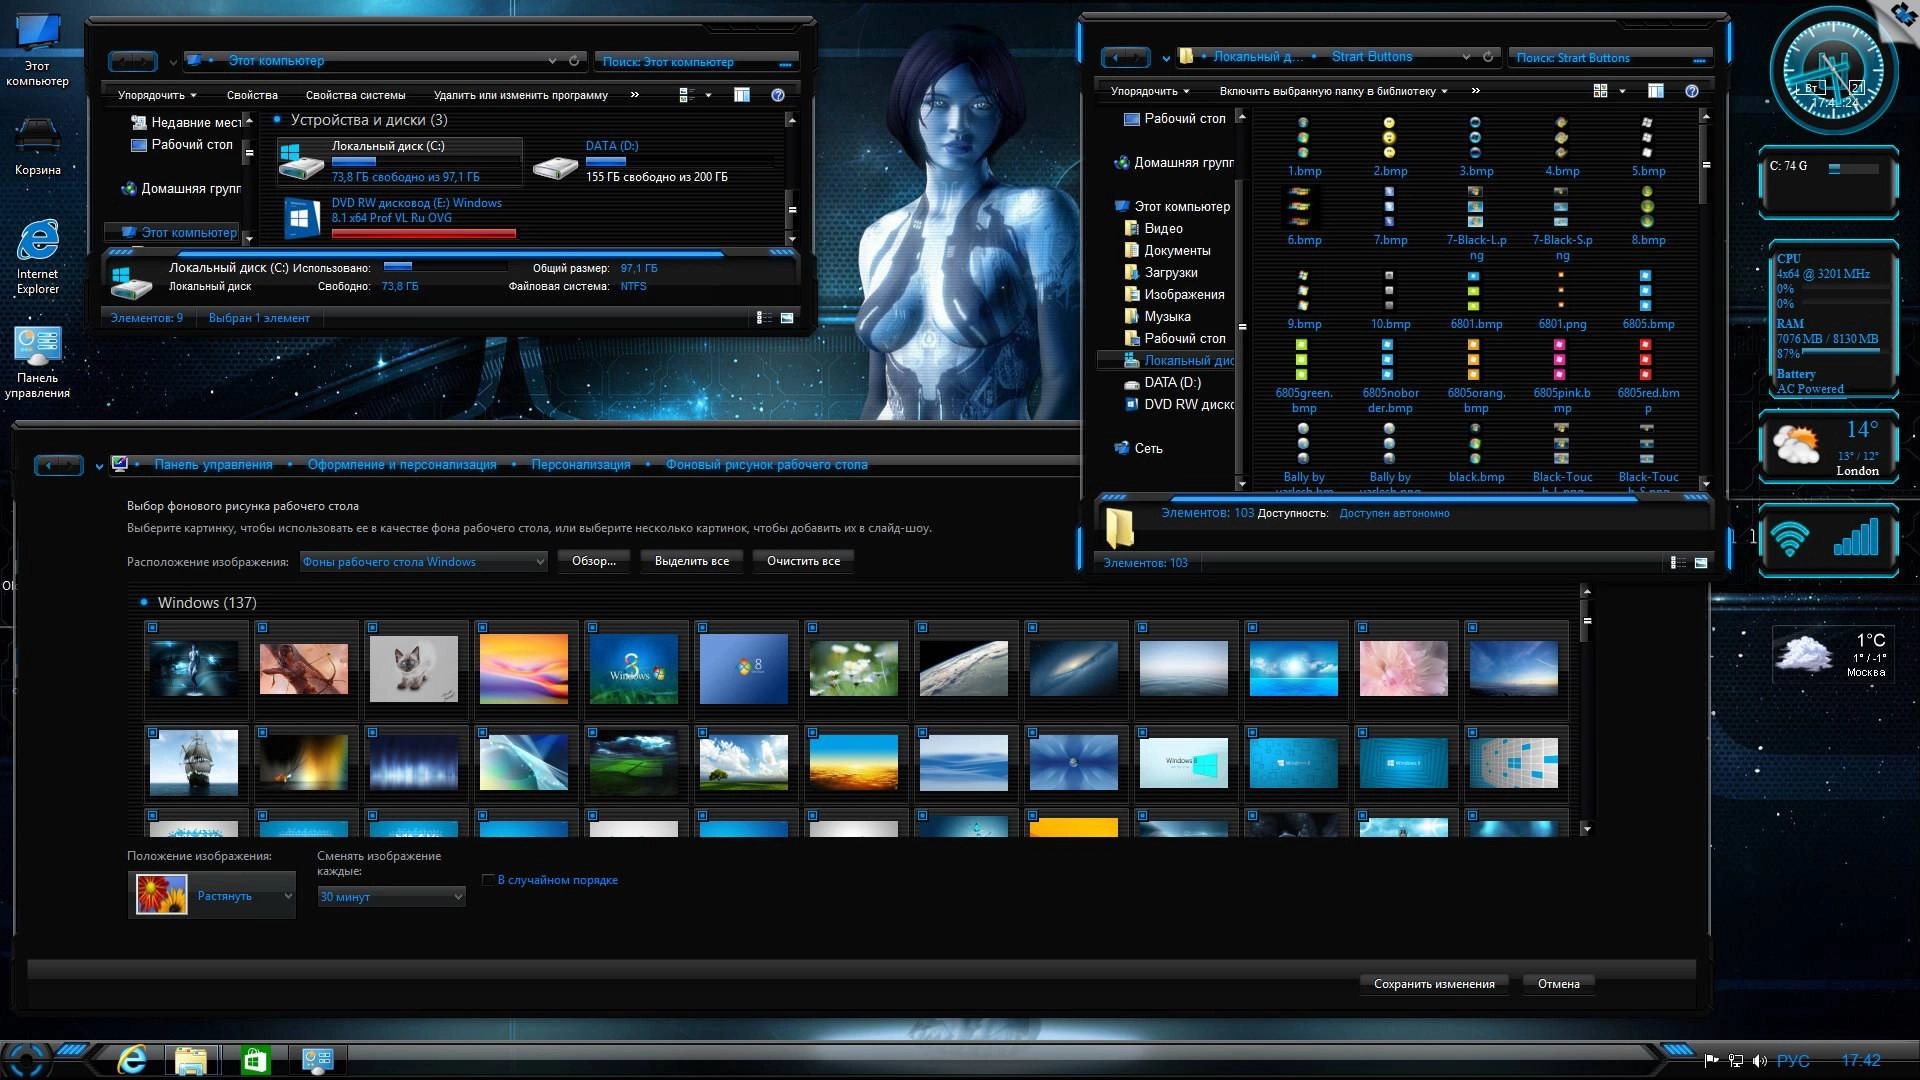Expand the "30 минут" interval dropdown
The image size is (1920, 1080).
[390, 897]
